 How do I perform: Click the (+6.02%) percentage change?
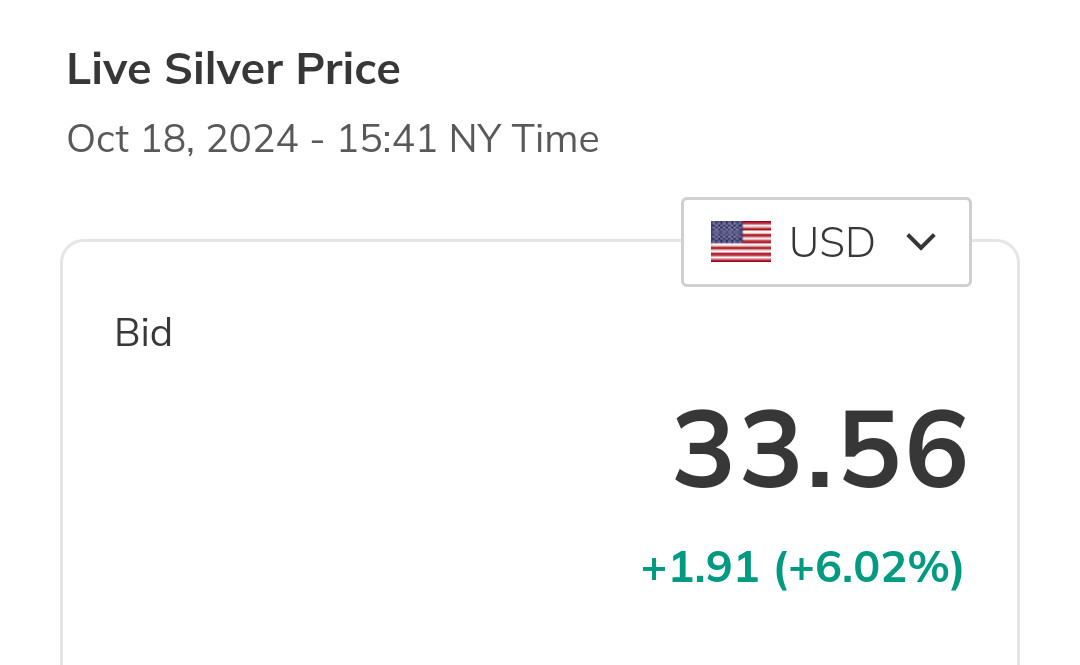tap(868, 568)
